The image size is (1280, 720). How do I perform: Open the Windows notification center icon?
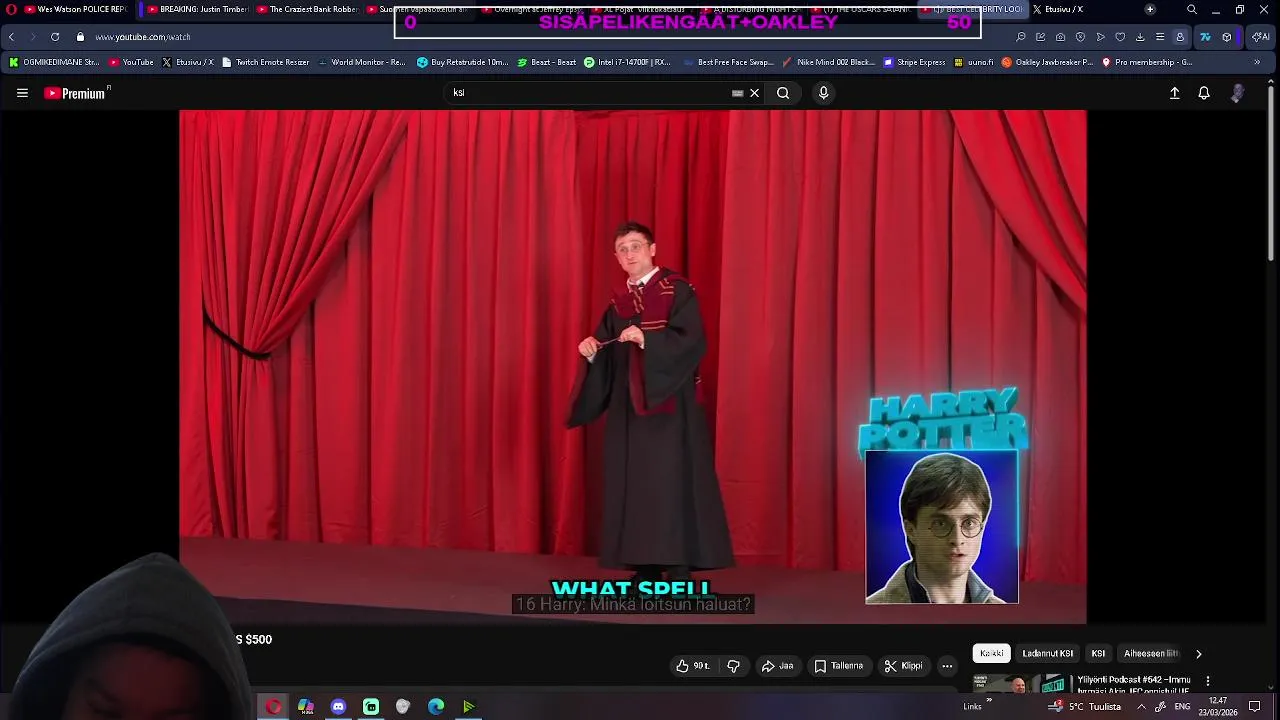[x=1255, y=706]
